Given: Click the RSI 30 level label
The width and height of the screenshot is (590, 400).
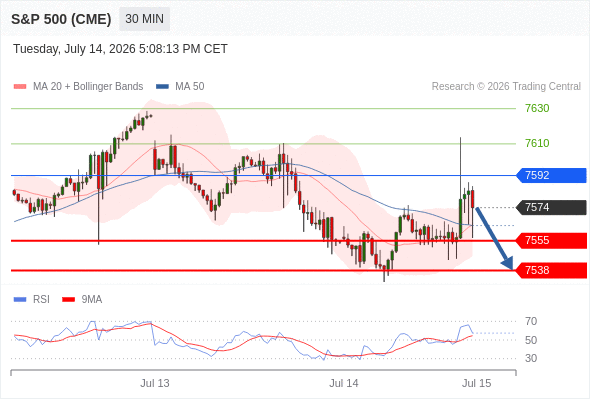Looking at the screenshot, I should 531,358.
